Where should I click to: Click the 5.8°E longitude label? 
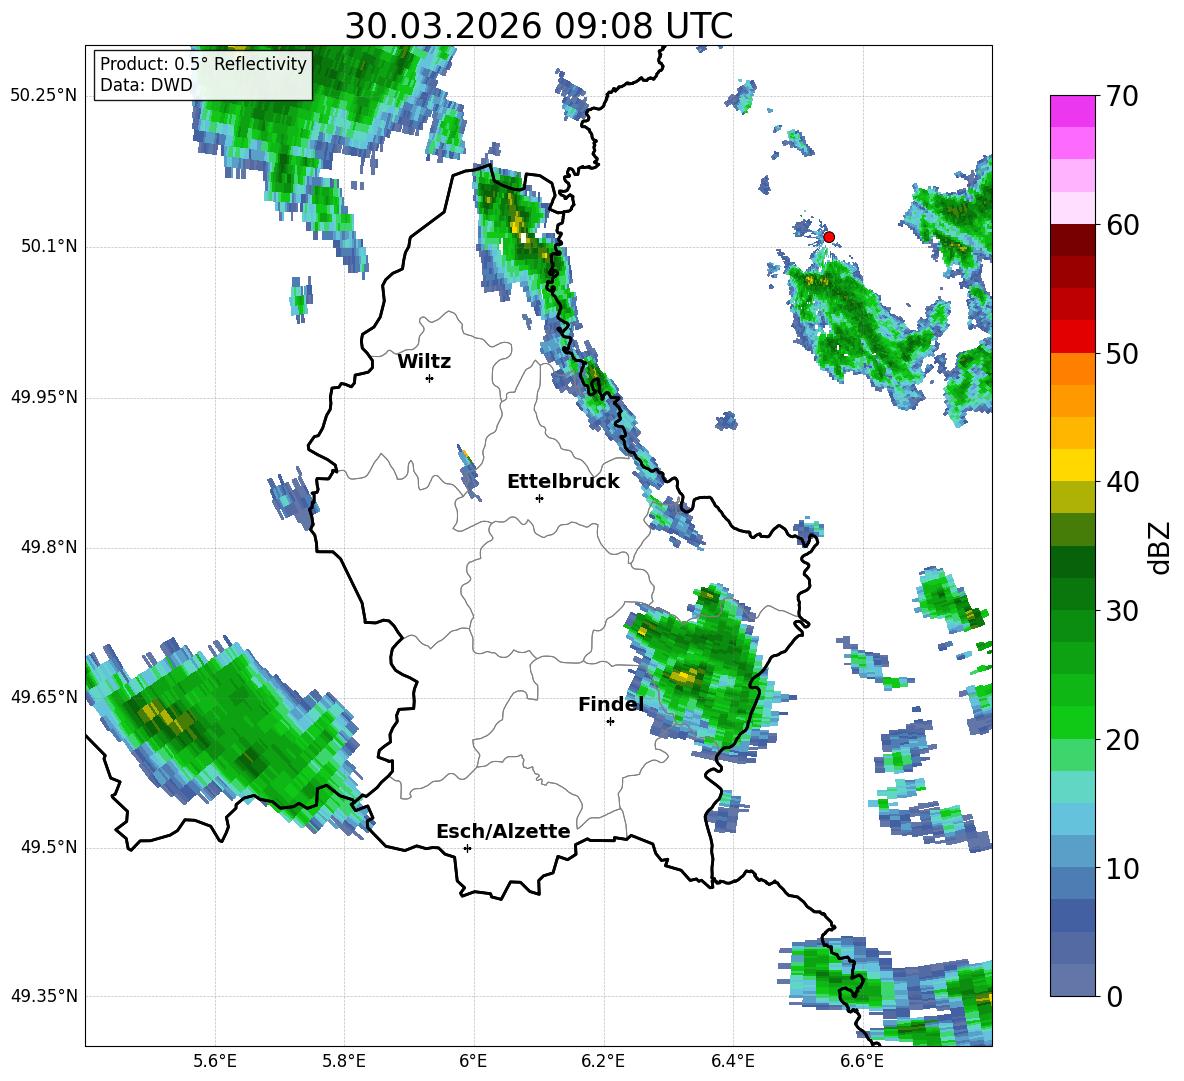[344, 1061]
